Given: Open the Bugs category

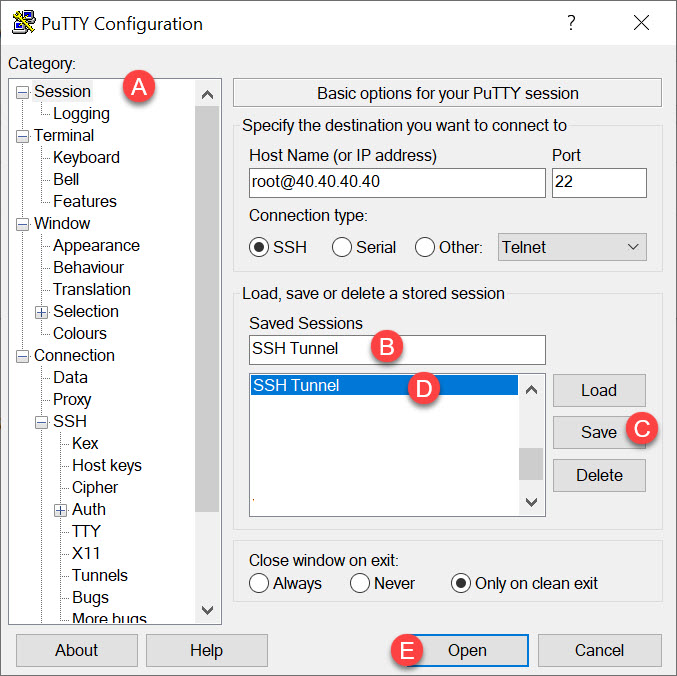Looking at the screenshot, I should (90, 598).
